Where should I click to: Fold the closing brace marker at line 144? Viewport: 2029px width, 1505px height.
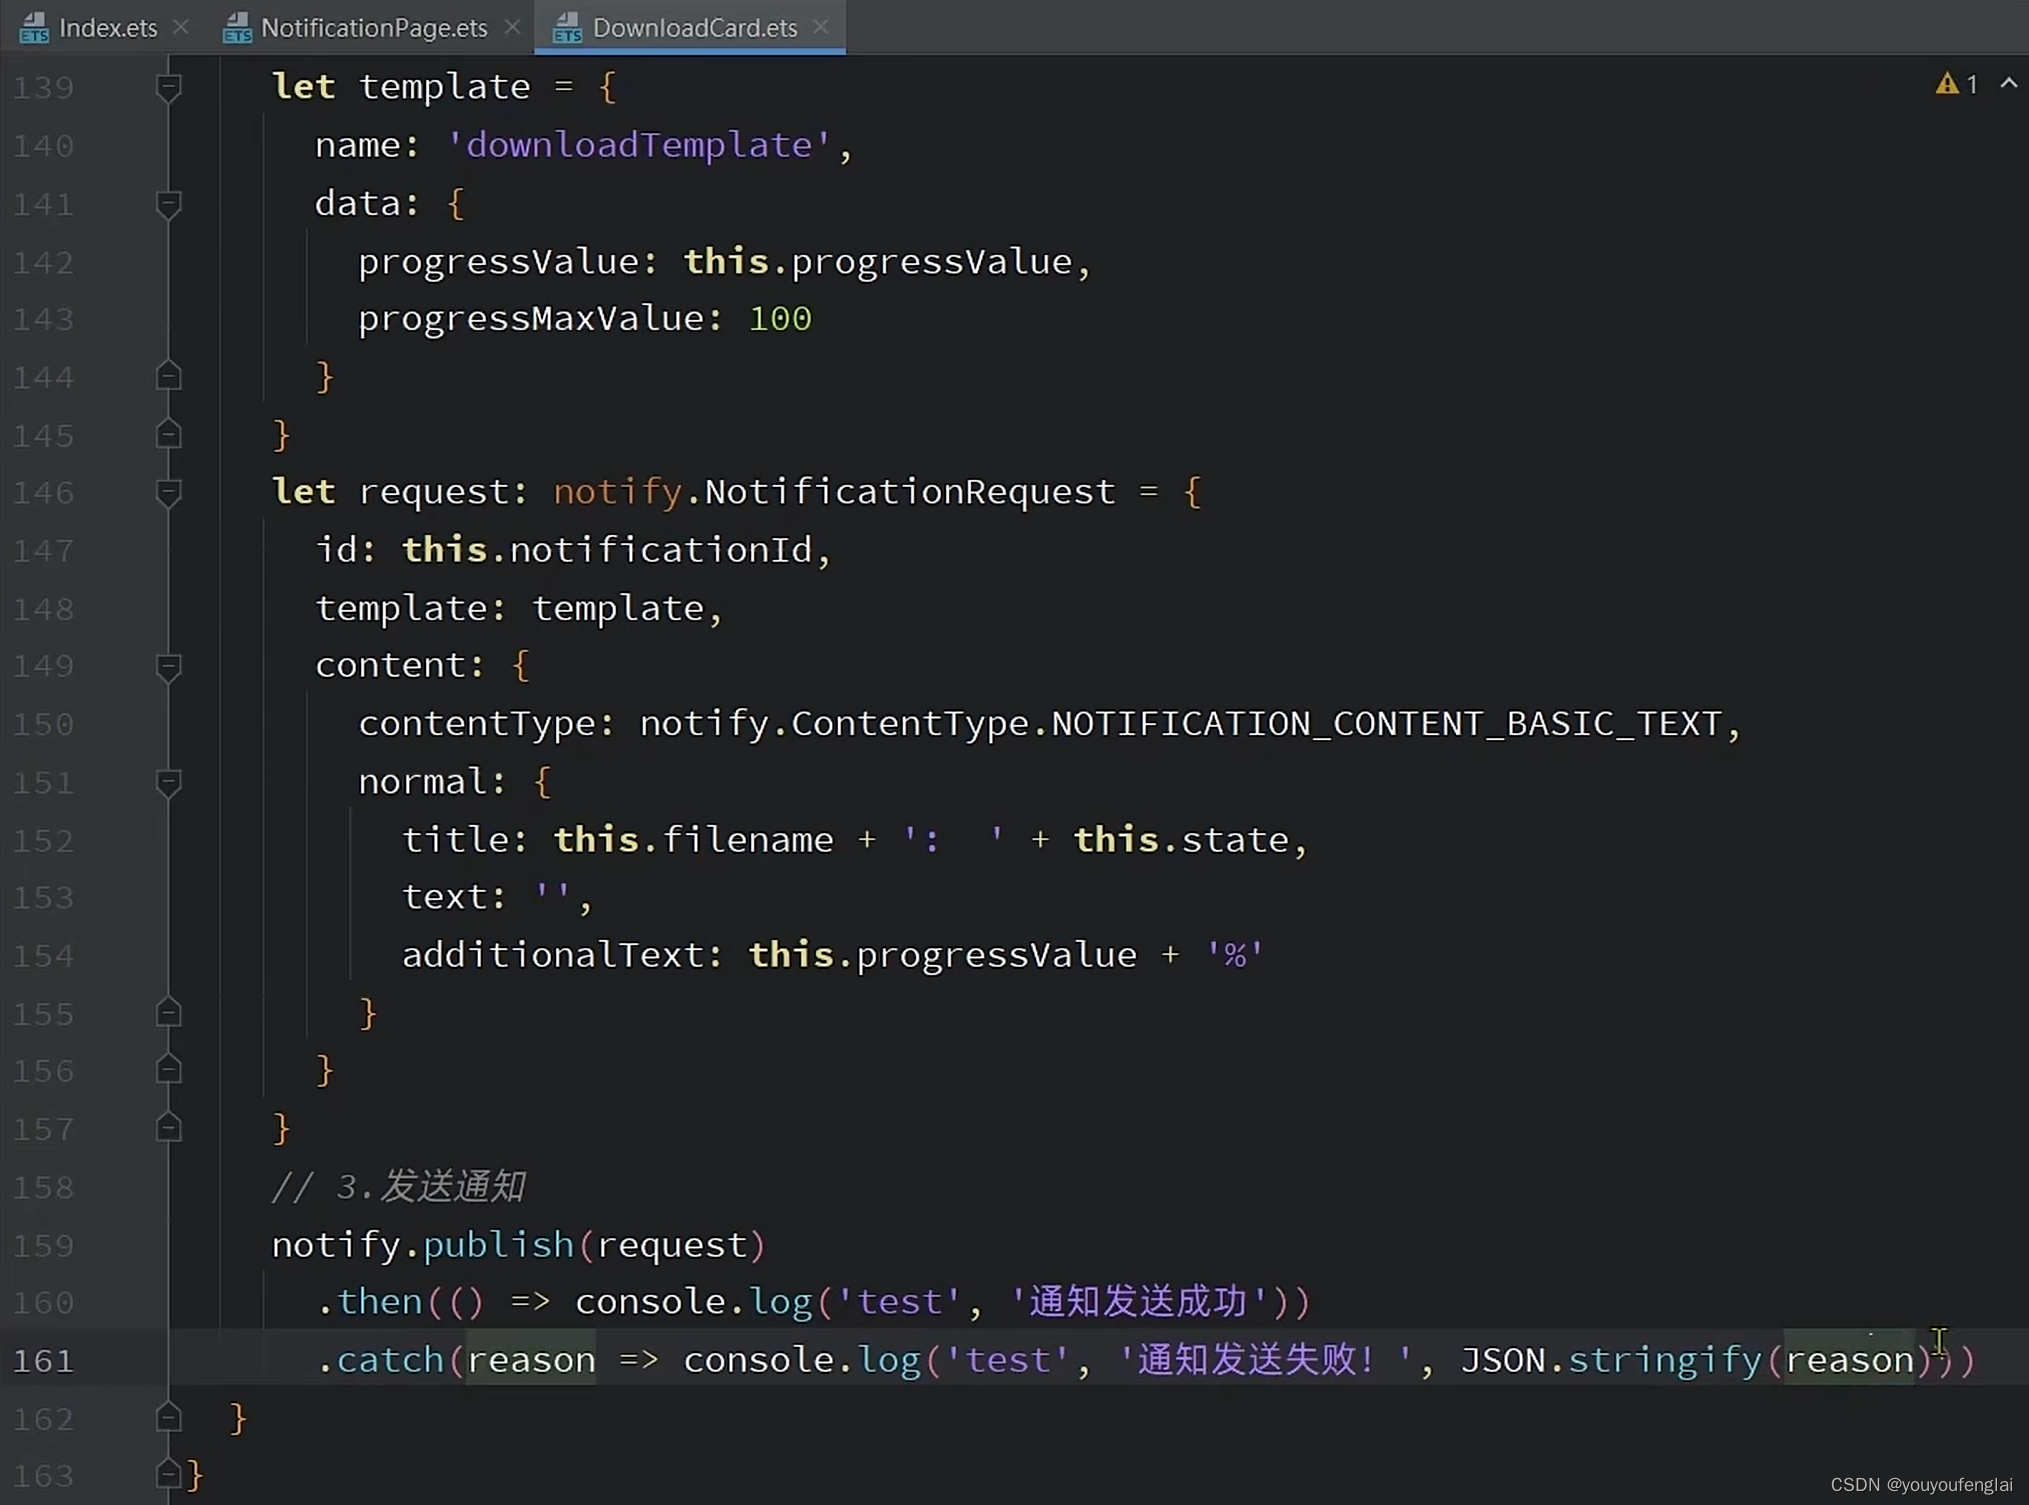point(169,376)
